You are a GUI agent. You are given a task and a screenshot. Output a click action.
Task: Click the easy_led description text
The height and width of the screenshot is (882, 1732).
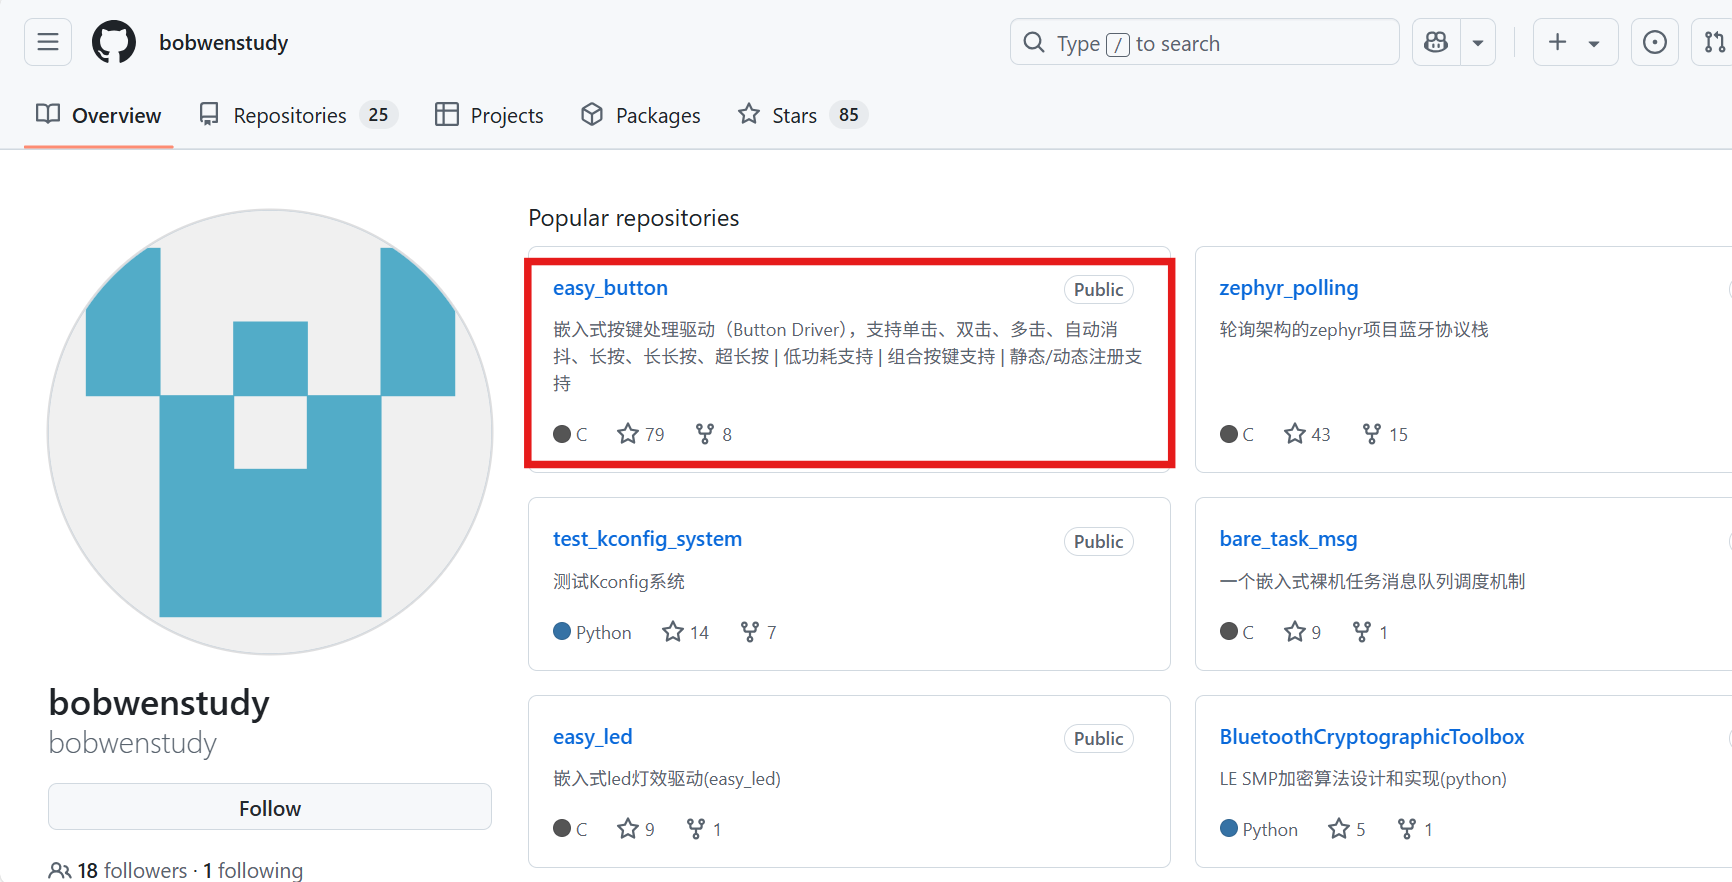pyautogui.click(x=667, y=779)
